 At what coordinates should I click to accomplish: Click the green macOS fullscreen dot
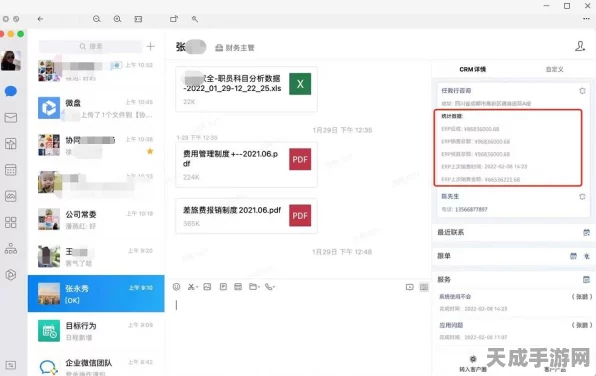[x=21, y=34]
